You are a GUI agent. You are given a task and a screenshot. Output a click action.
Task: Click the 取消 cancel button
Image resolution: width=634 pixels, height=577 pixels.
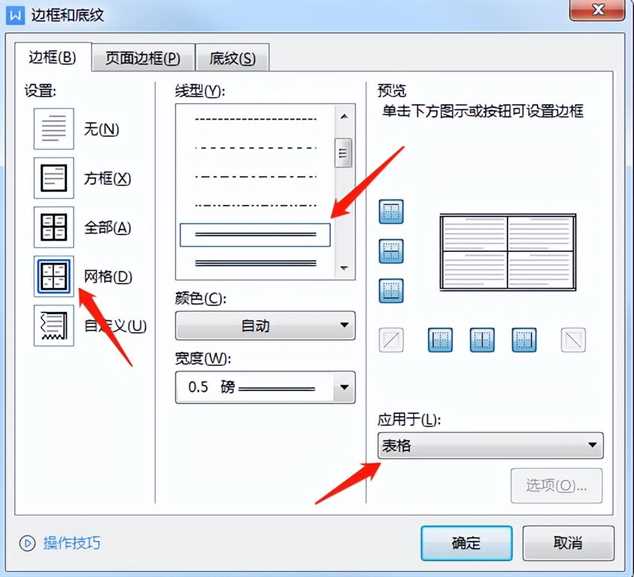pyautogui.click(x=567, y=543)
